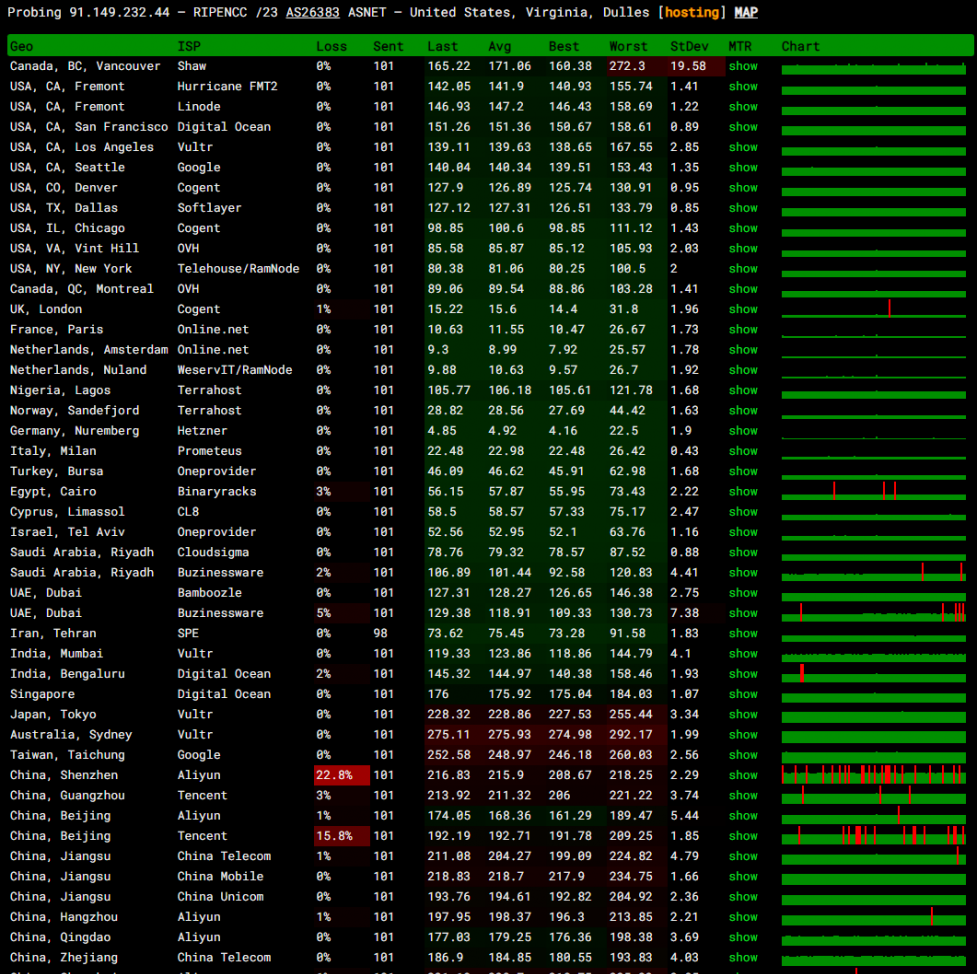Show MTR for Australia, Sydney

click(x=743, y=735)
